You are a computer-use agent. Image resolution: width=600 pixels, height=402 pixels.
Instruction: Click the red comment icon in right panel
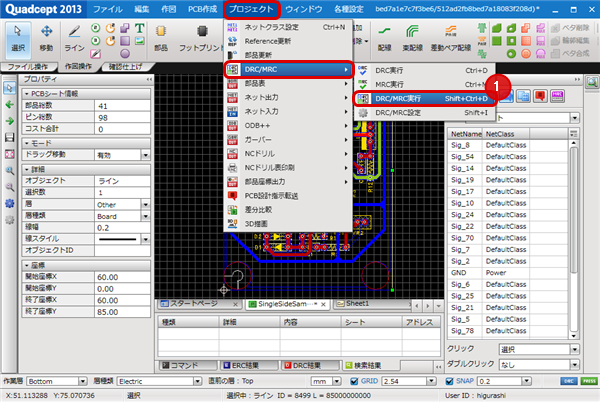(540, 96)
